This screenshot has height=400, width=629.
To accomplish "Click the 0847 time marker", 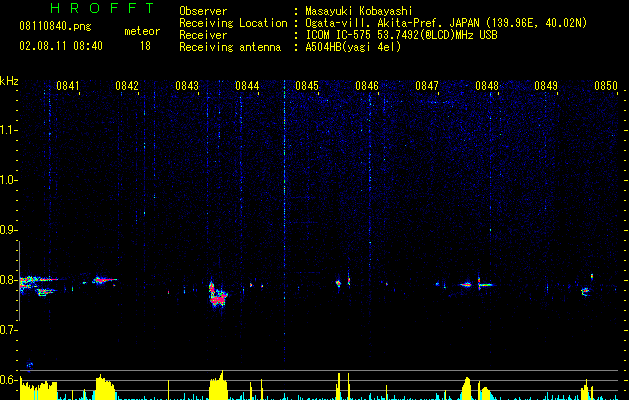I will tap(427, 86).
